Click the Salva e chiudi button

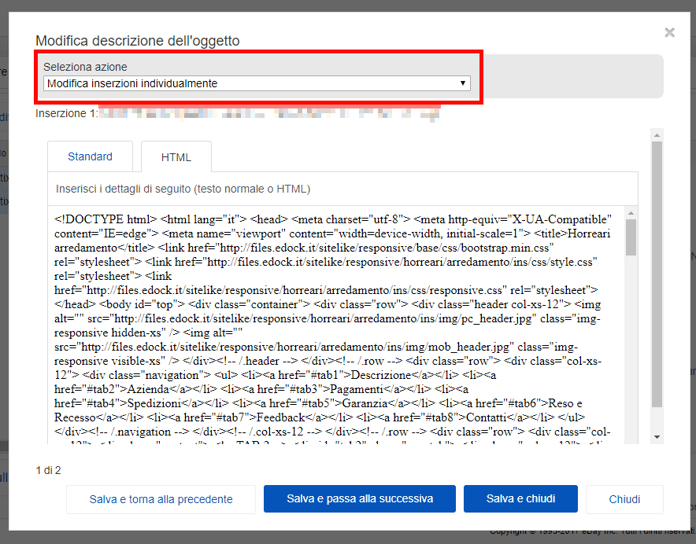519,499
